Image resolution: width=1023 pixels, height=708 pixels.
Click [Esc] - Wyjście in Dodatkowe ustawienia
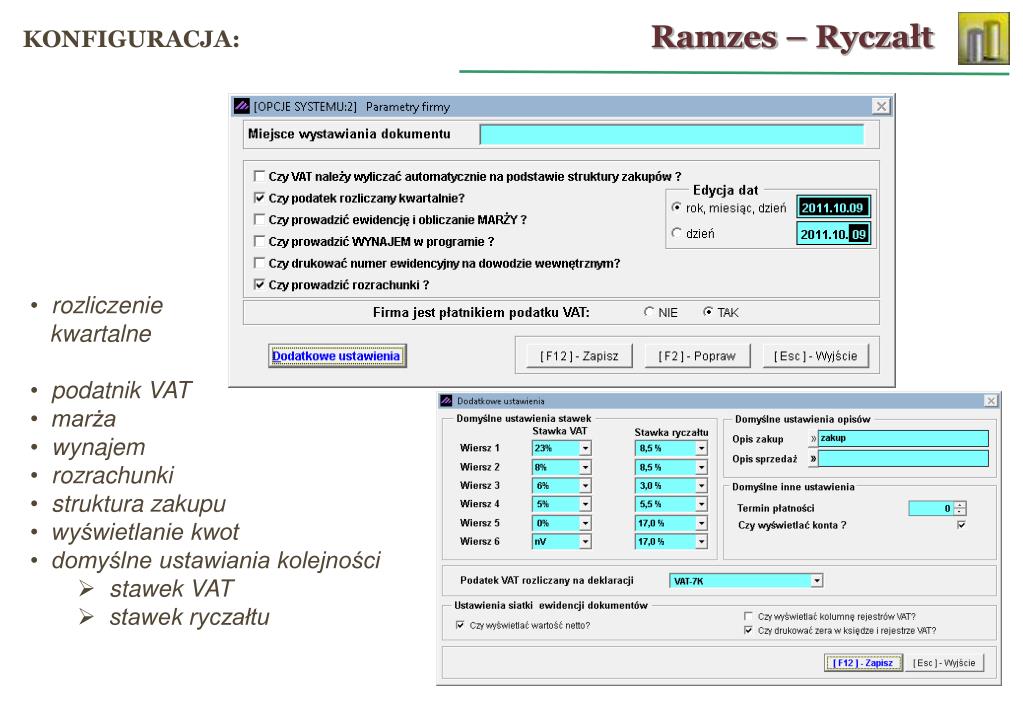[x=944, y=663]
